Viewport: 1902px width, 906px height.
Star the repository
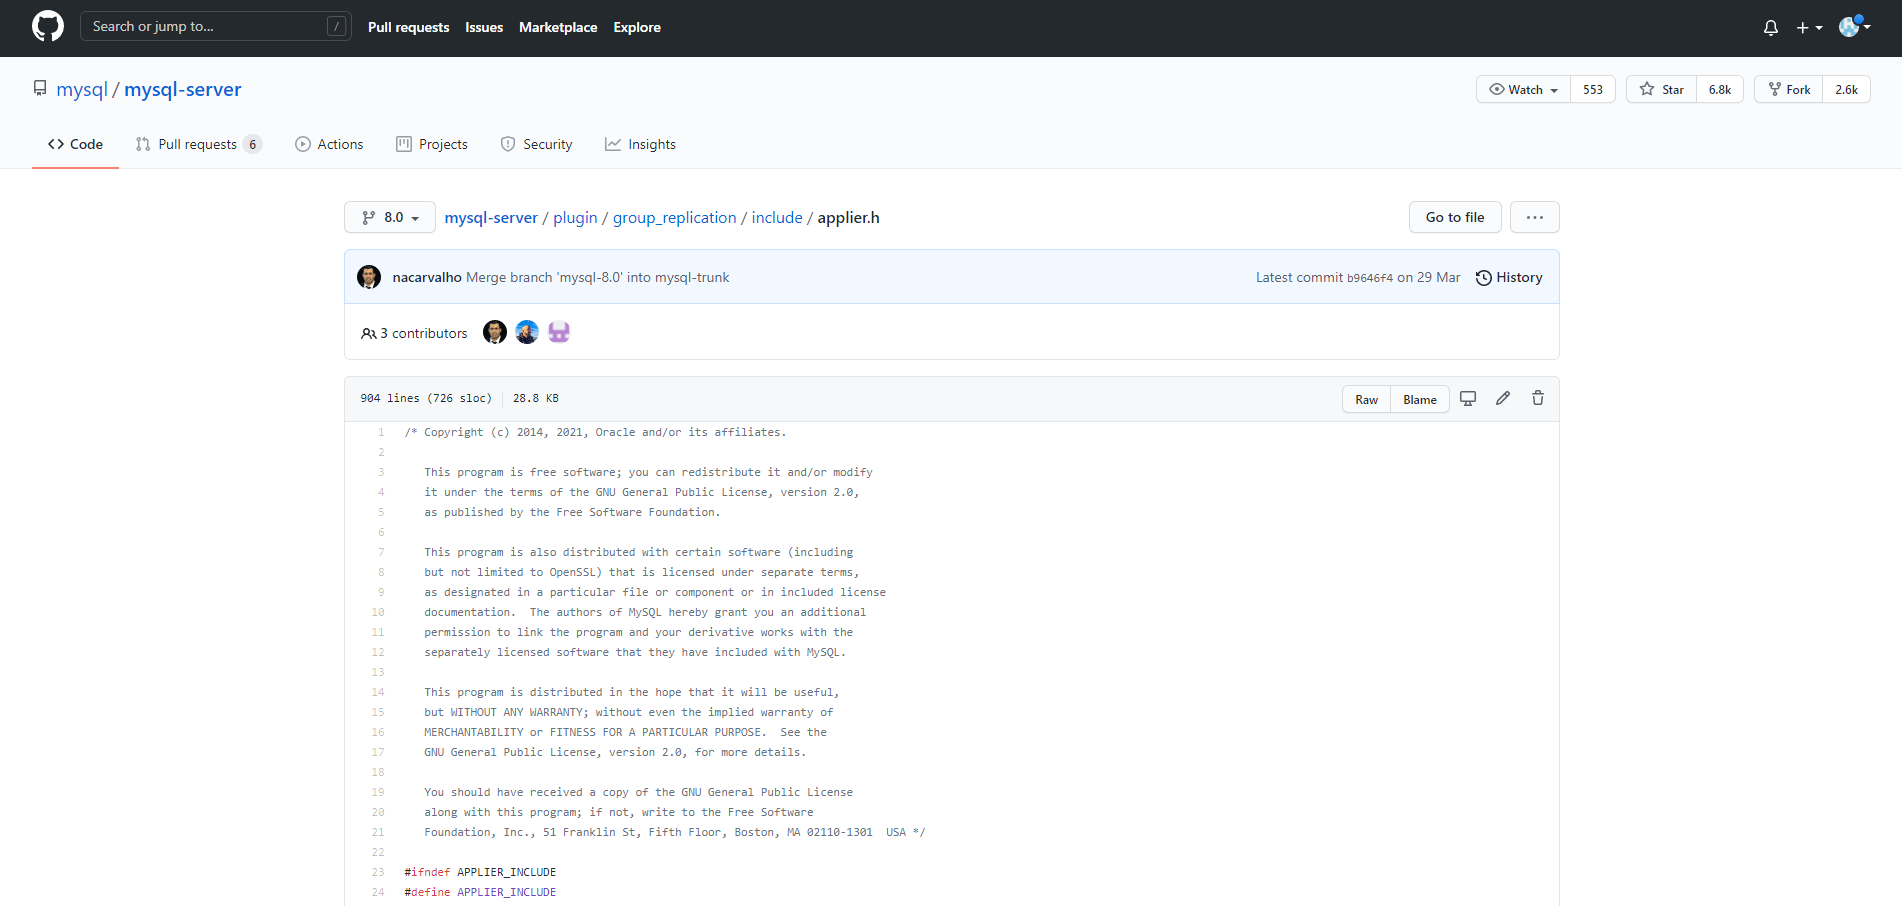click(1661, 89)
